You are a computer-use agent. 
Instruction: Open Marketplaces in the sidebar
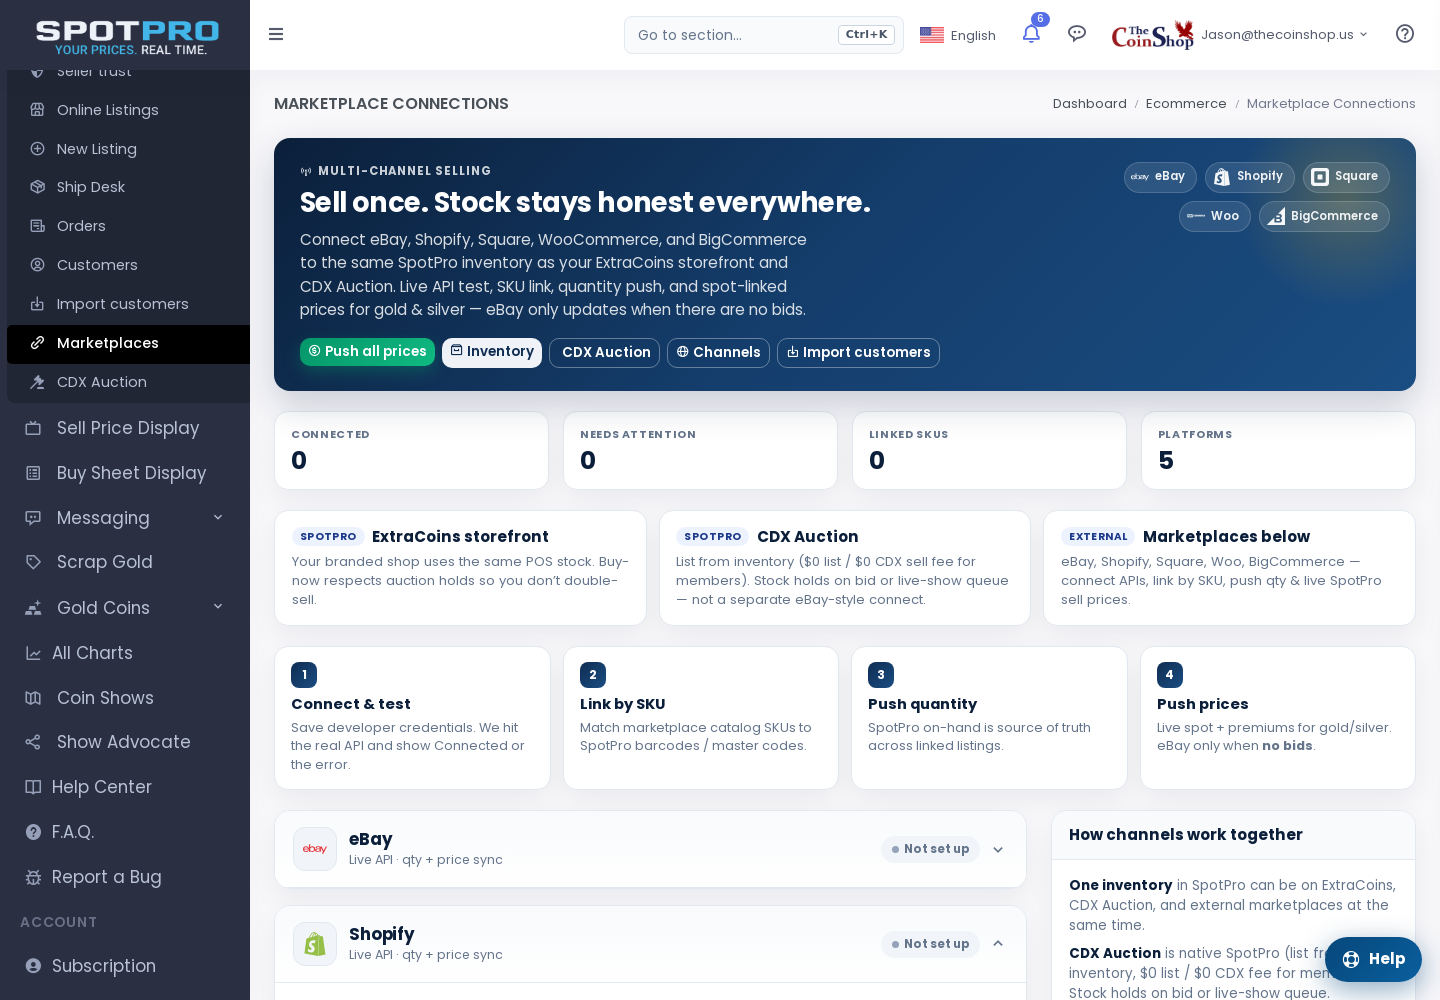[x=128, y=344]
